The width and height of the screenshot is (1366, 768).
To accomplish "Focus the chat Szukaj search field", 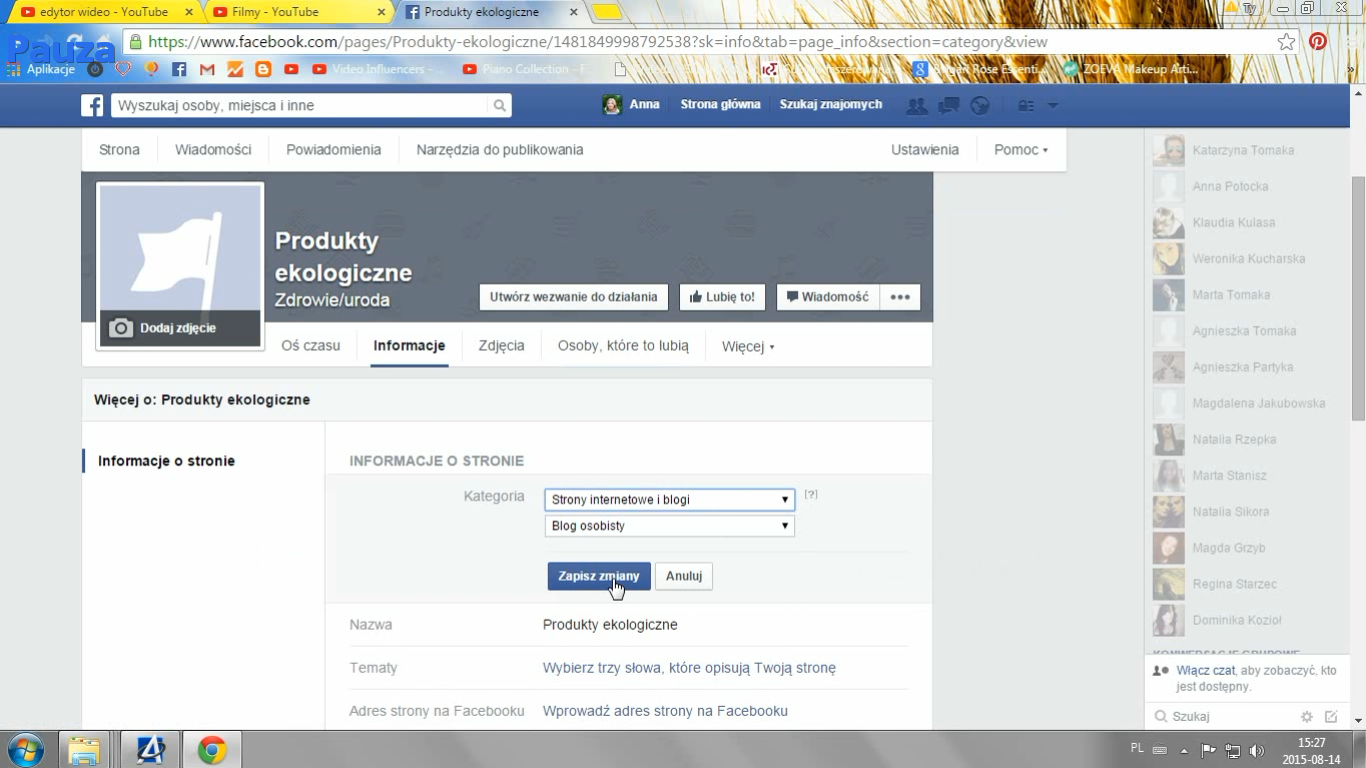I will click(x=1225, y=716).
